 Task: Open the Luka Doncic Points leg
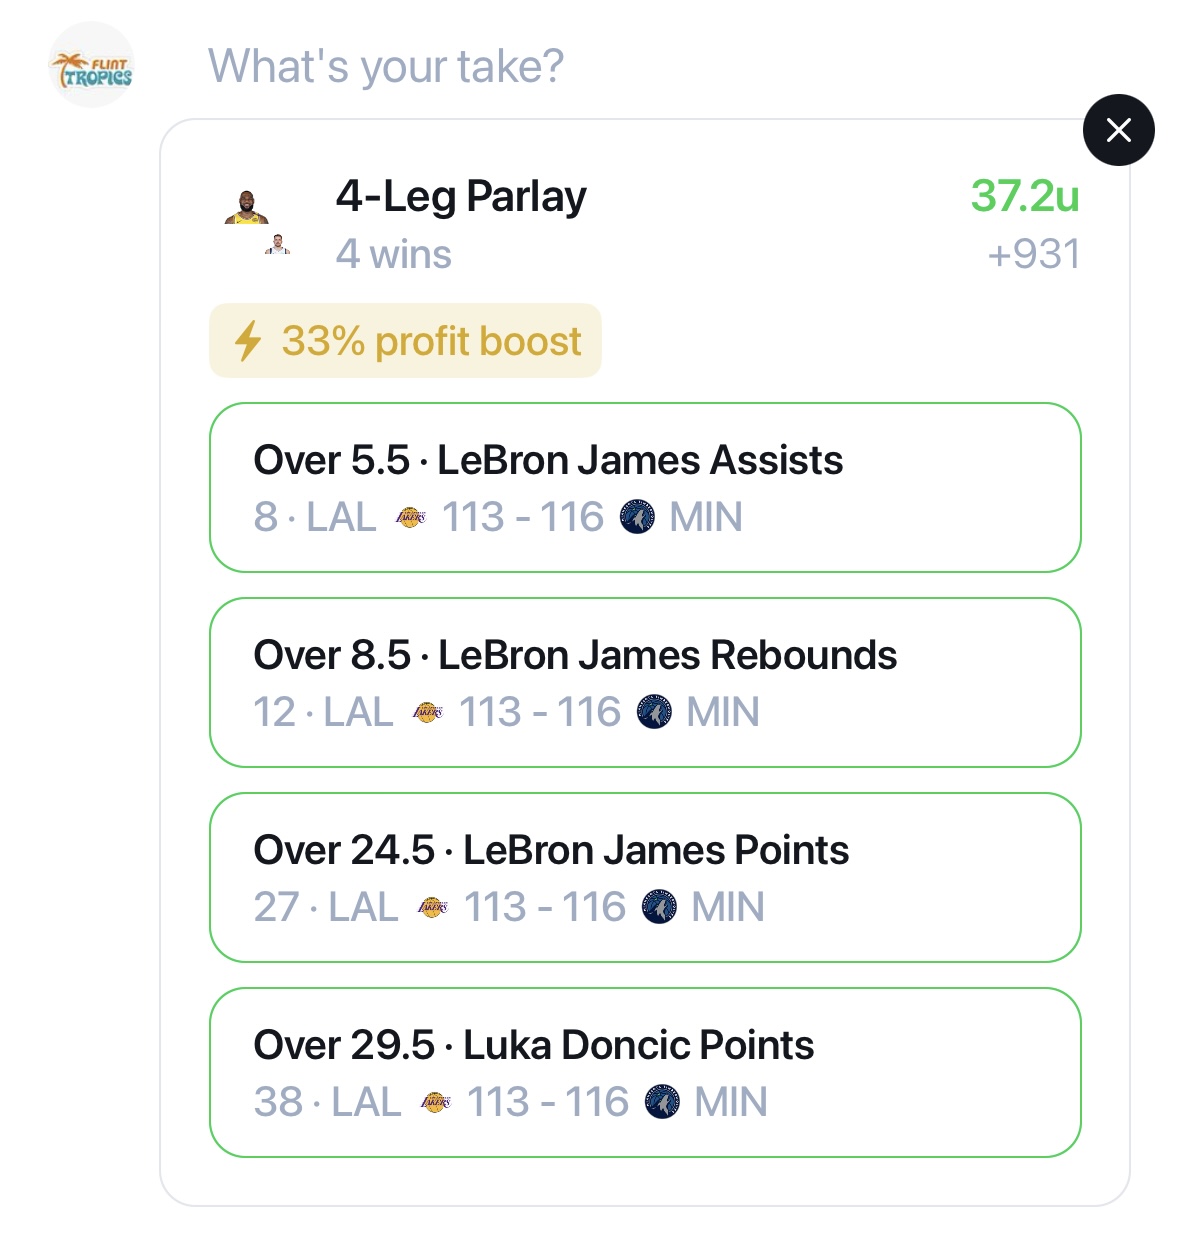click(x=645, y=1072)
